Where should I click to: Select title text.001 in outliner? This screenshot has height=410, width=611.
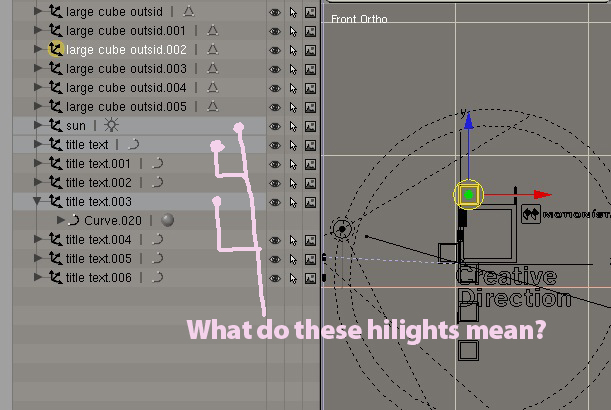(x=98, y=163)
